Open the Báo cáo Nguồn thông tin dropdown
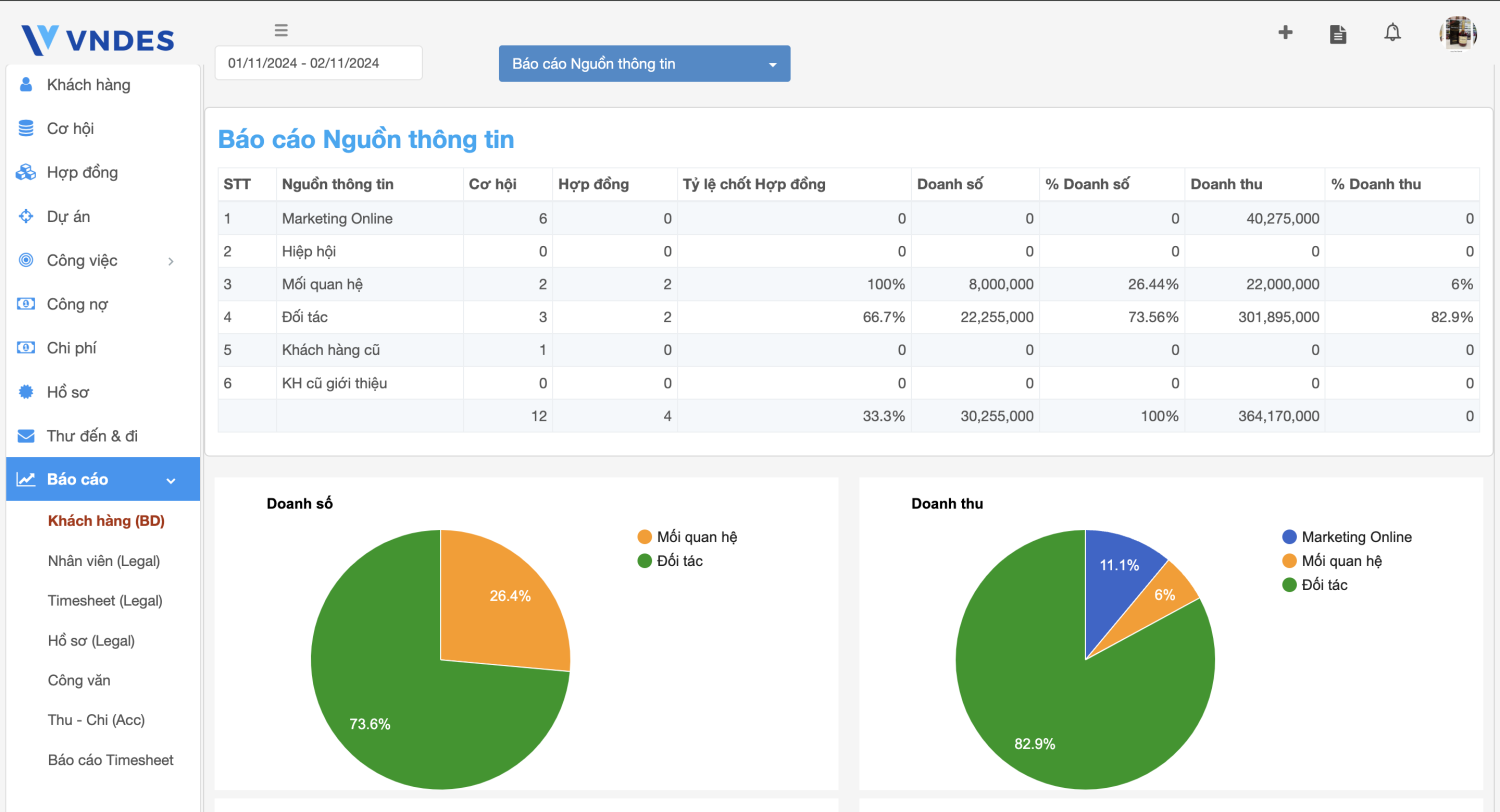This screenshot has height=812, width=1500. (x=644, y=64)
